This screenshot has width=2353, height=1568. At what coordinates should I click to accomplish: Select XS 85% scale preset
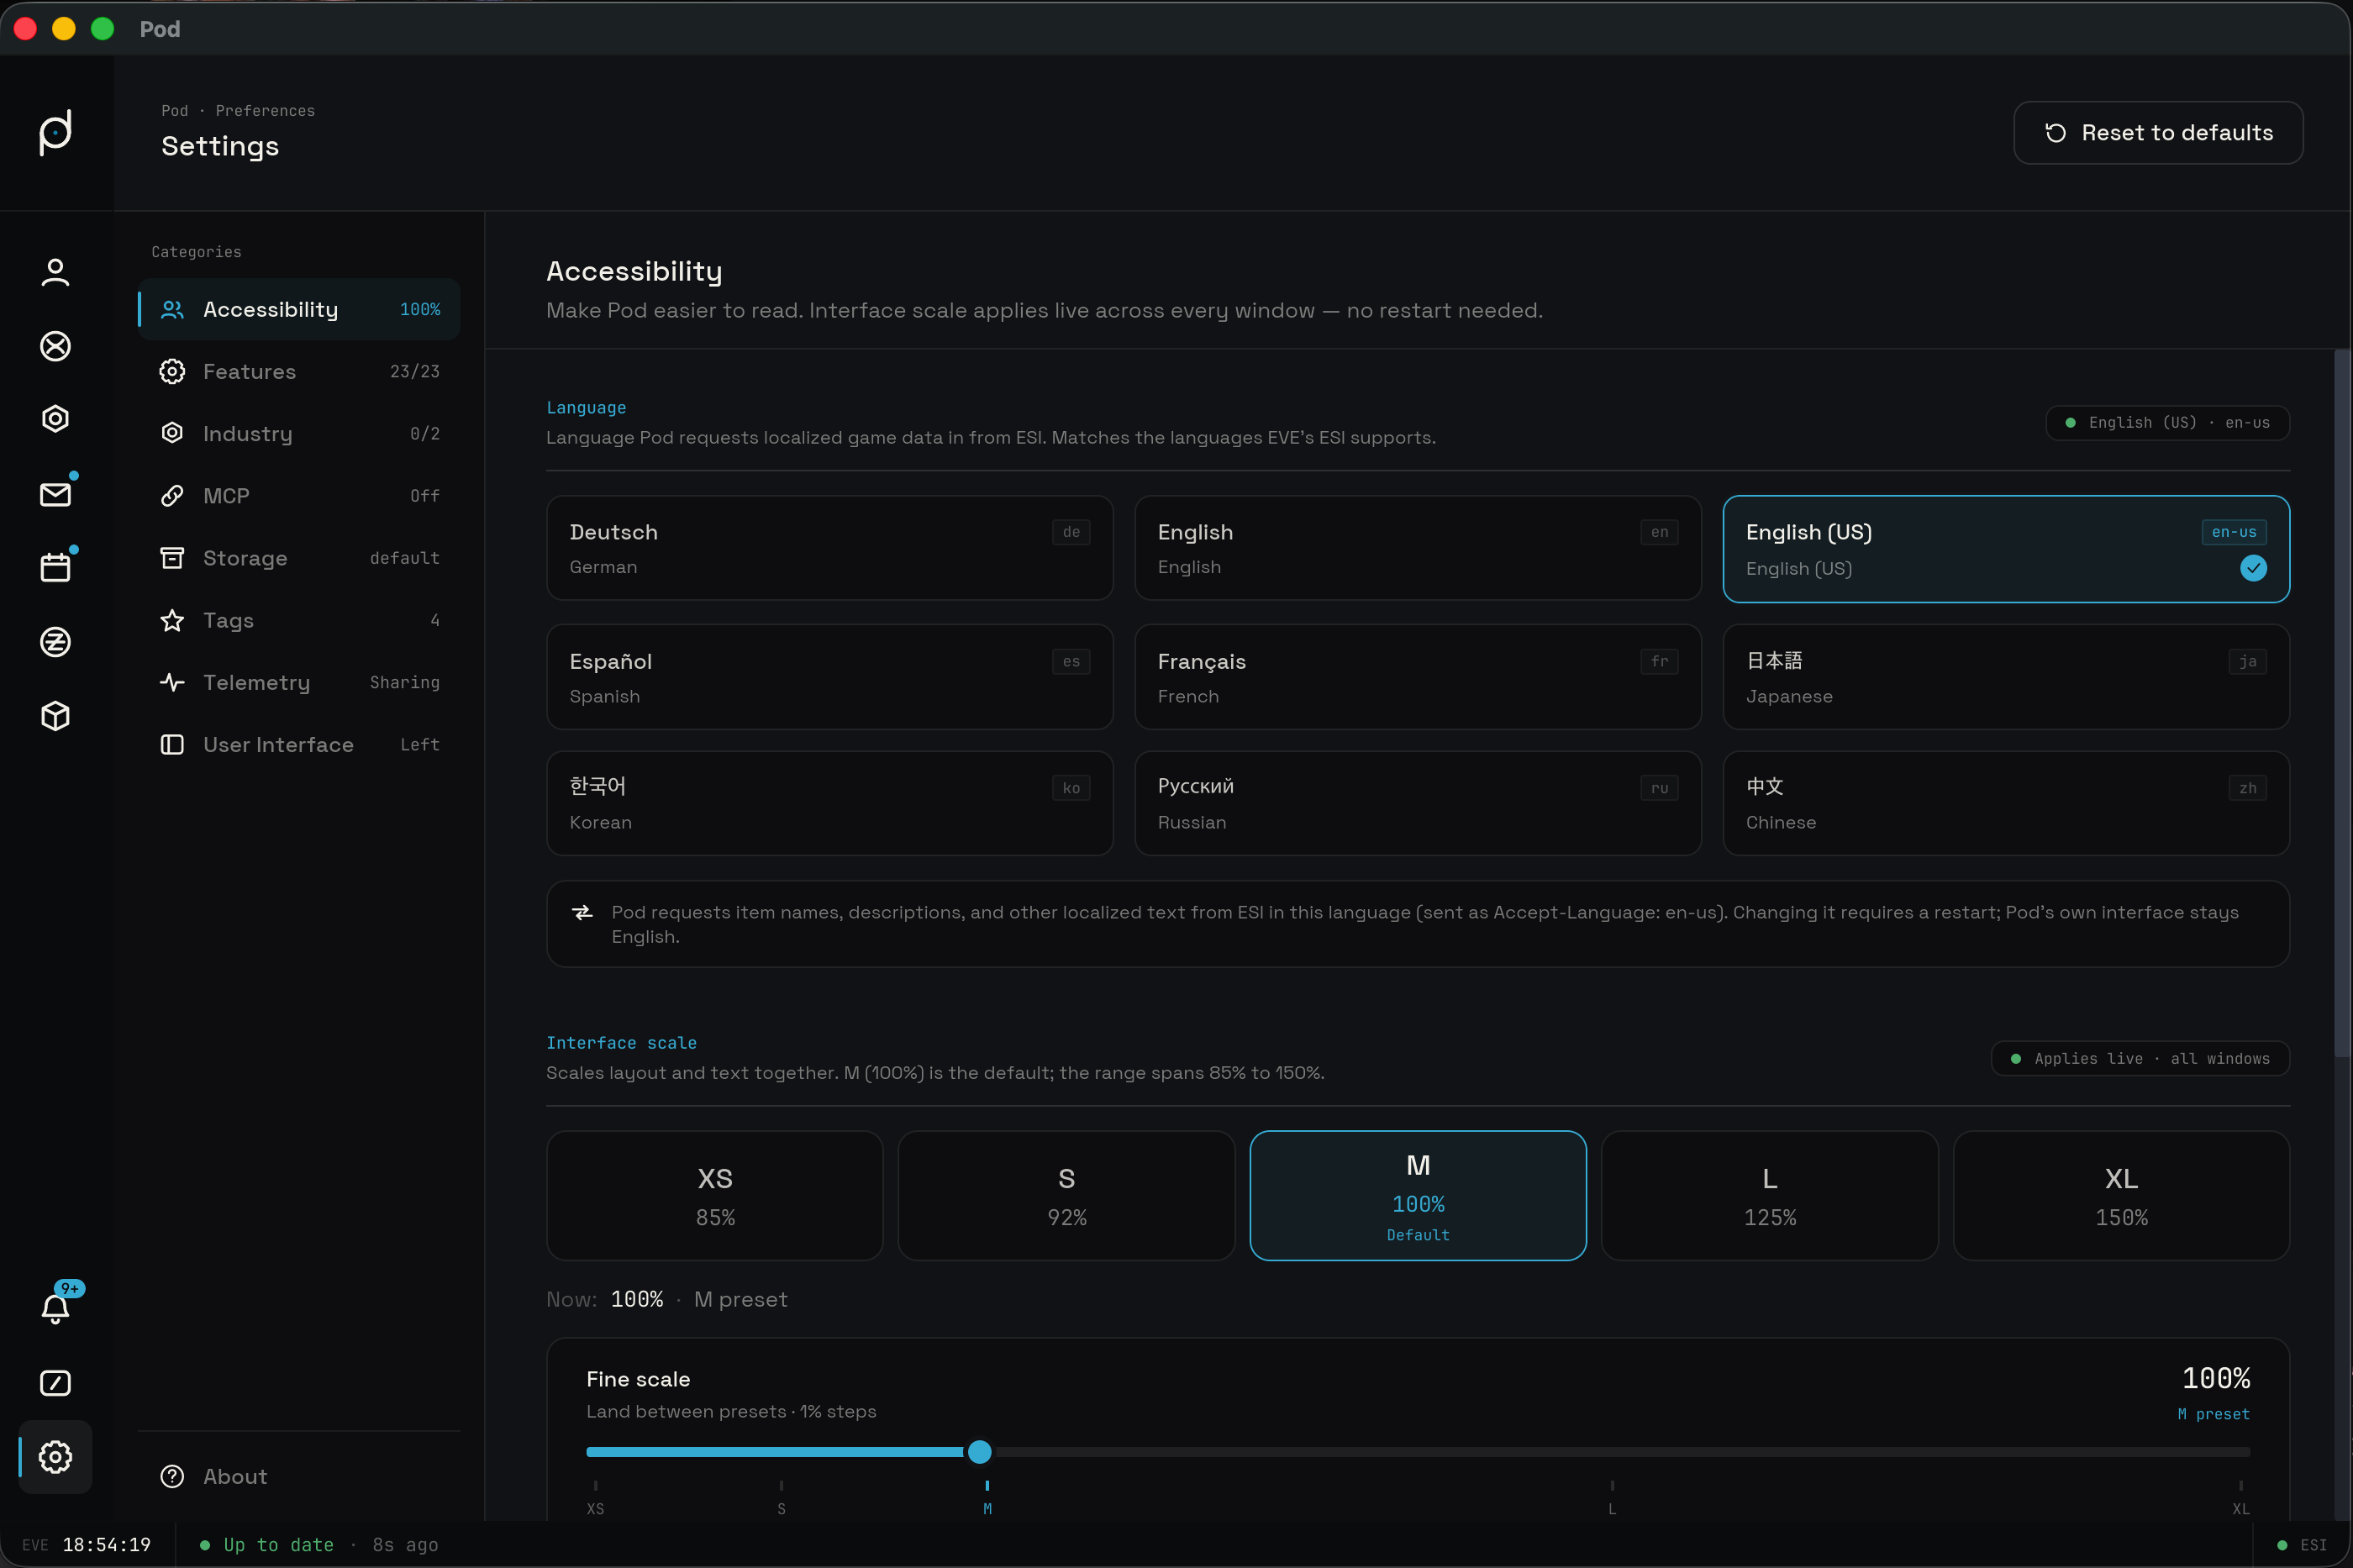[715, 1196]
